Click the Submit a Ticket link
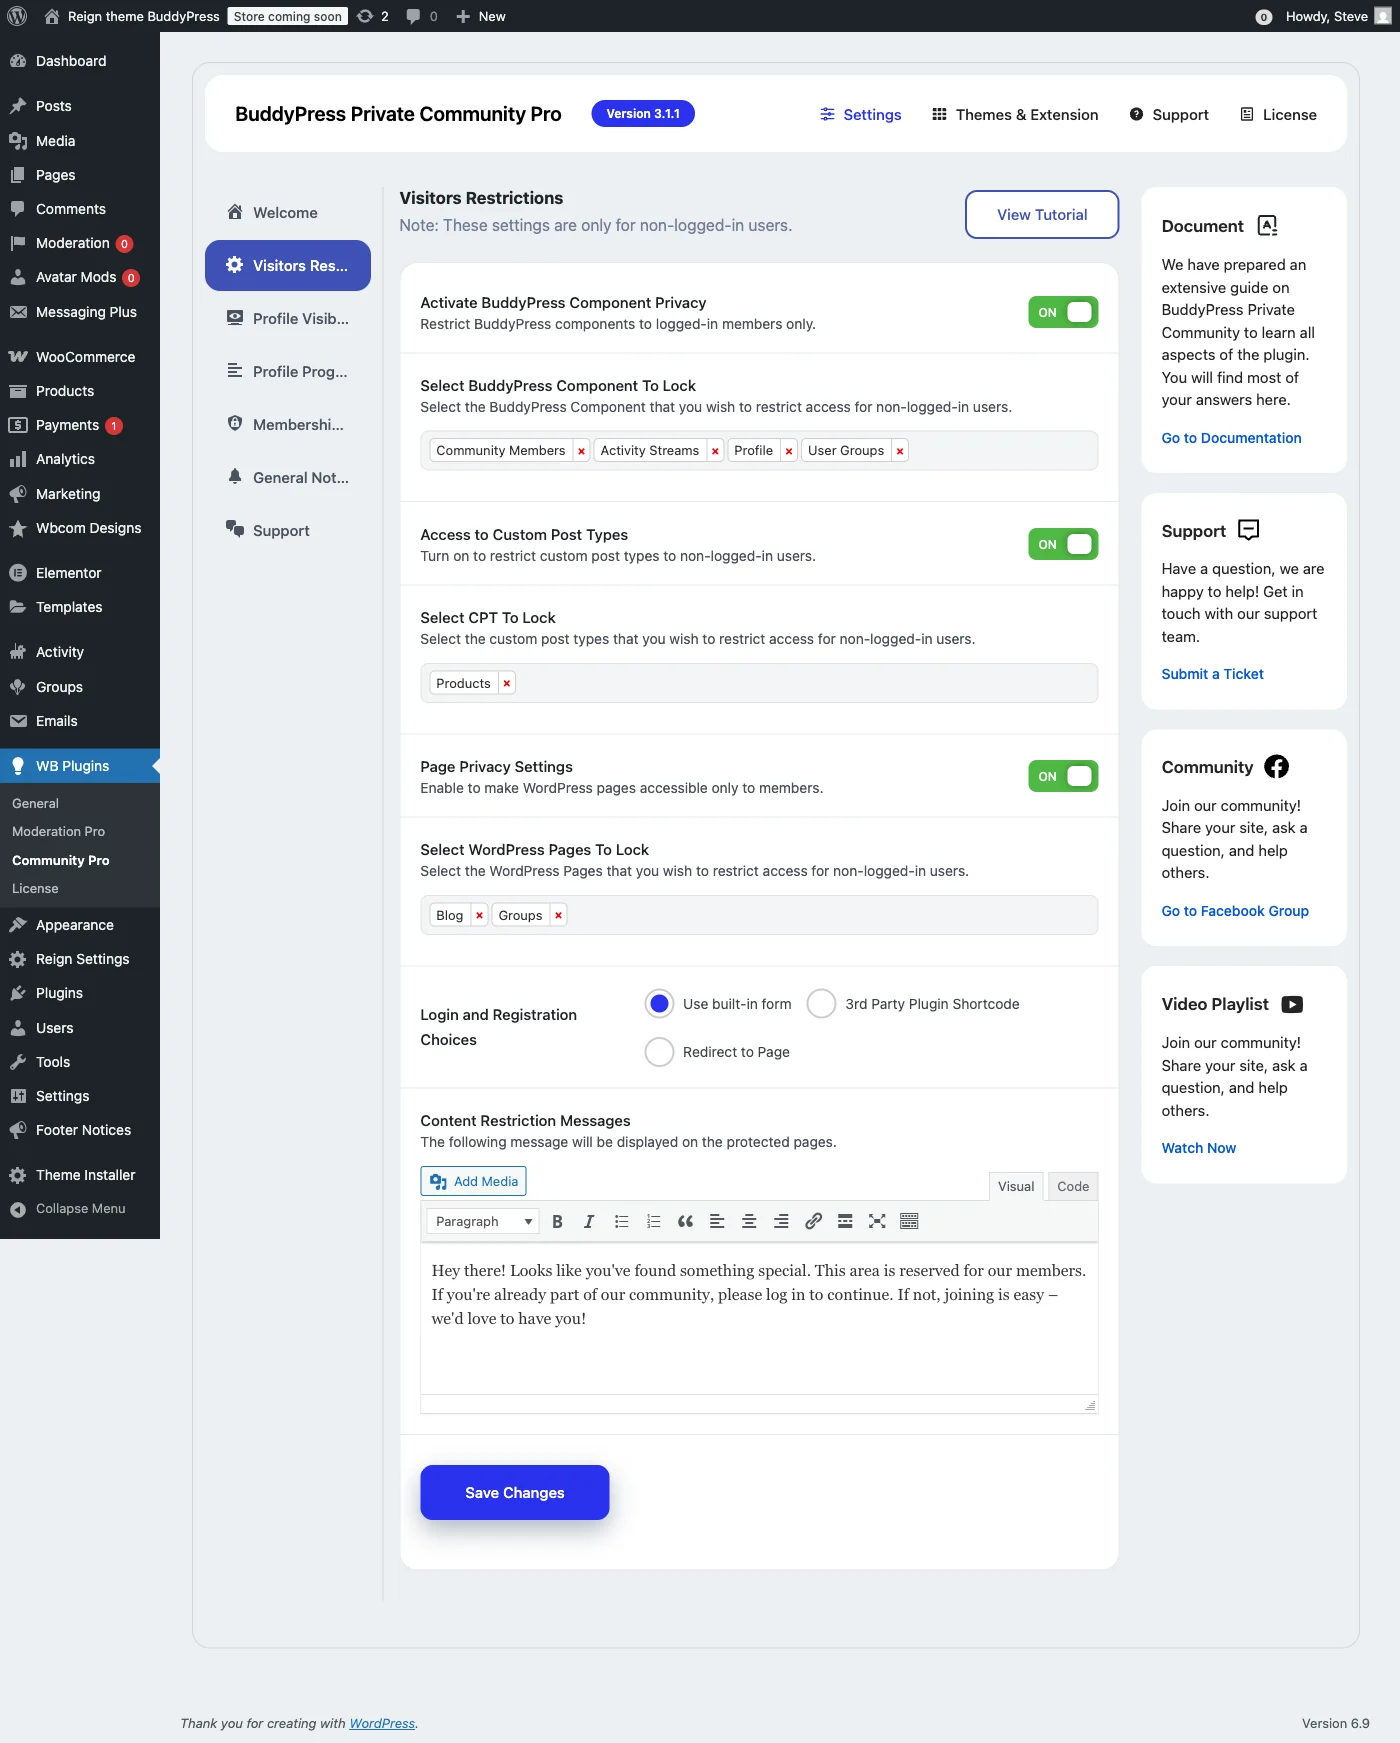The height and width of the screenshot is (1743, 1400). pos(1212,674)
